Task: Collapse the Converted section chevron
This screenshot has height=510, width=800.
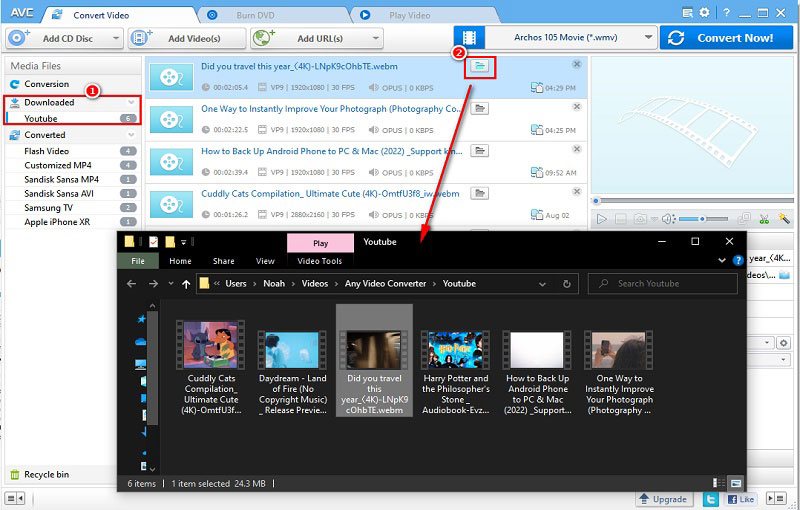Action: click(131, 135)
